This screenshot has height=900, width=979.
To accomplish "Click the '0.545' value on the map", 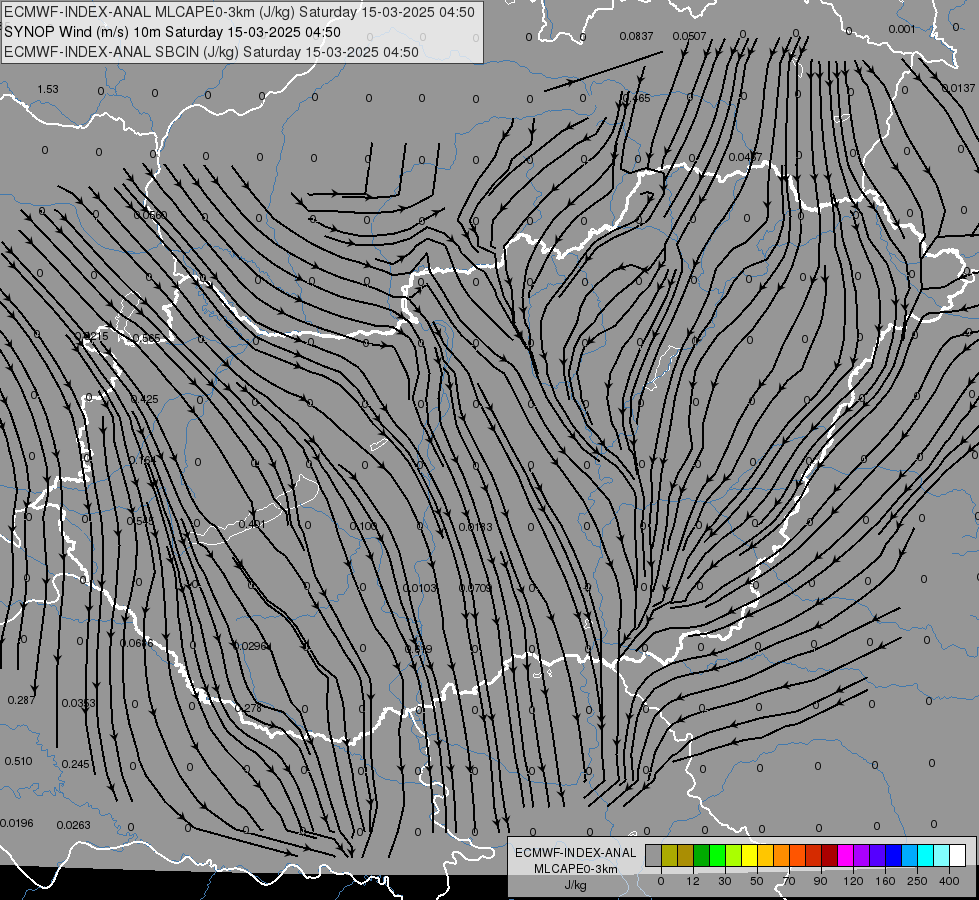I will [140, 521].
